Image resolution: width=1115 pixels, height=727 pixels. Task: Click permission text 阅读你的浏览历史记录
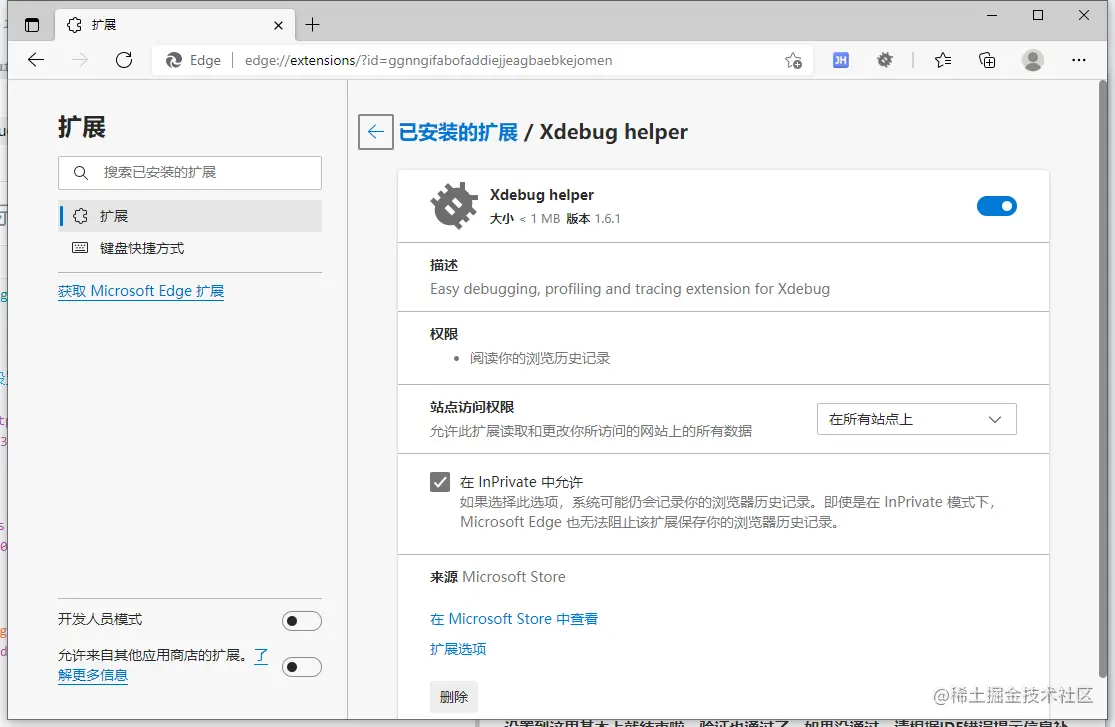[540, 359]
